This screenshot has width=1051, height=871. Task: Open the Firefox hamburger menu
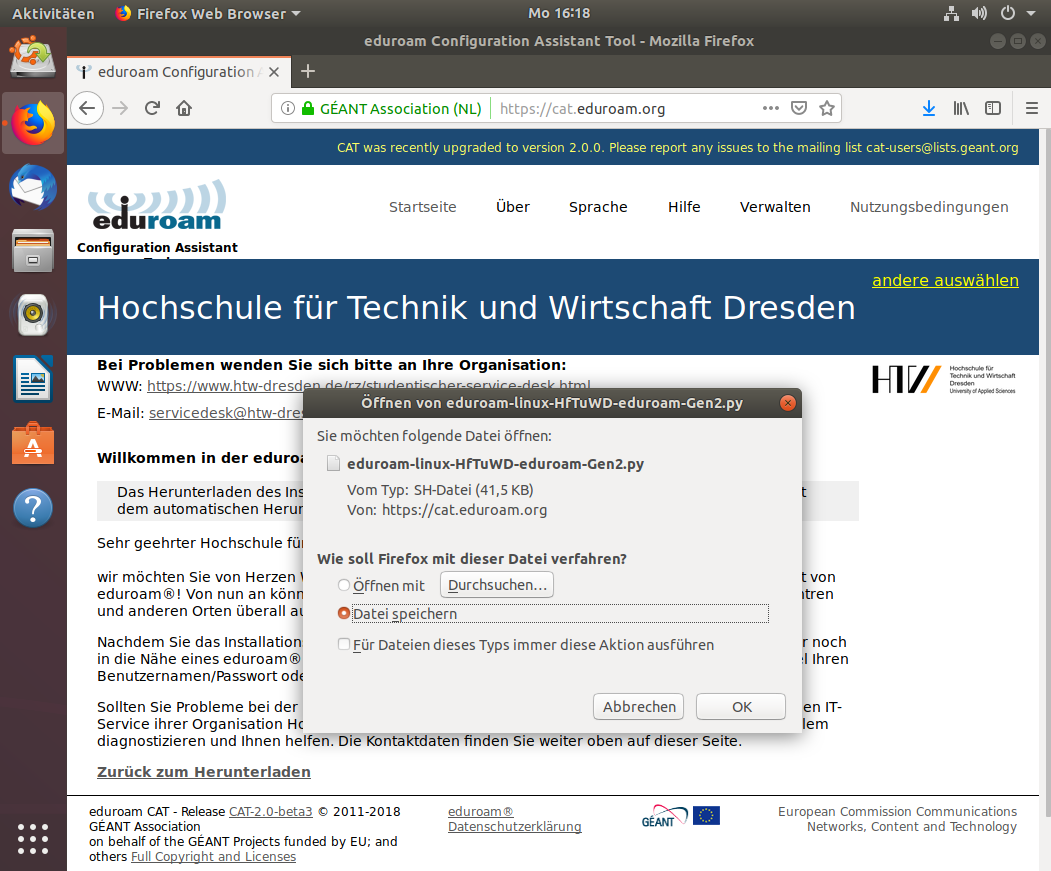tap(1032, 108)
